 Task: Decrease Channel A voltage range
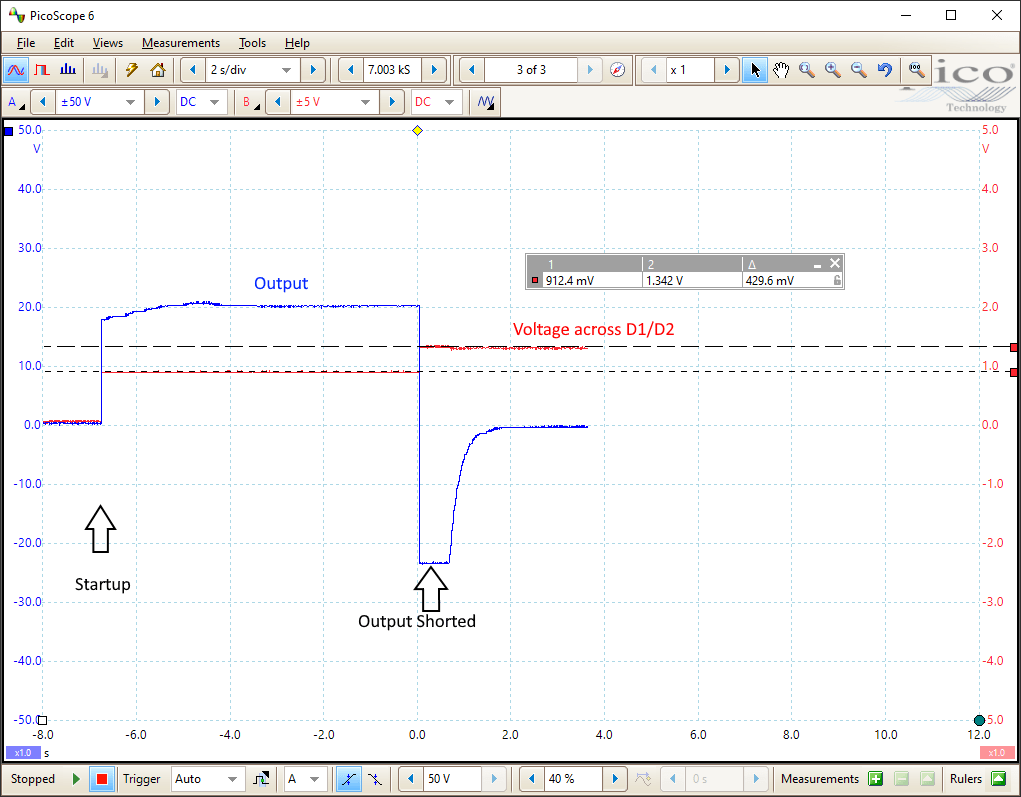43,102
